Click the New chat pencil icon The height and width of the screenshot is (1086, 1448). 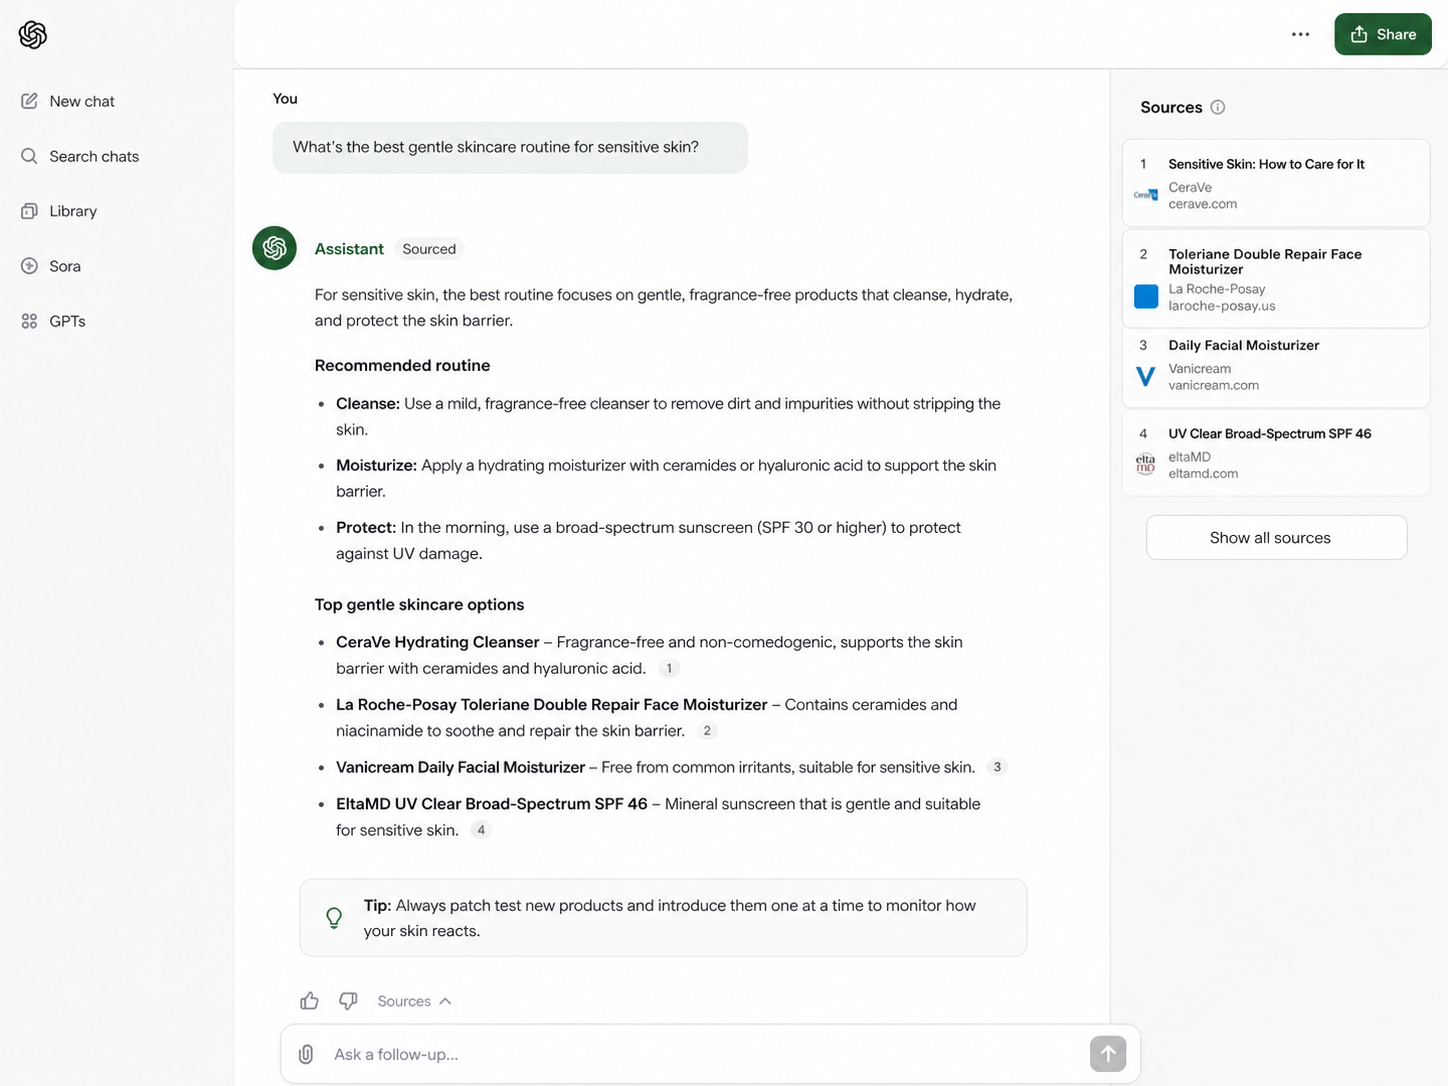[x=29, y=101]
